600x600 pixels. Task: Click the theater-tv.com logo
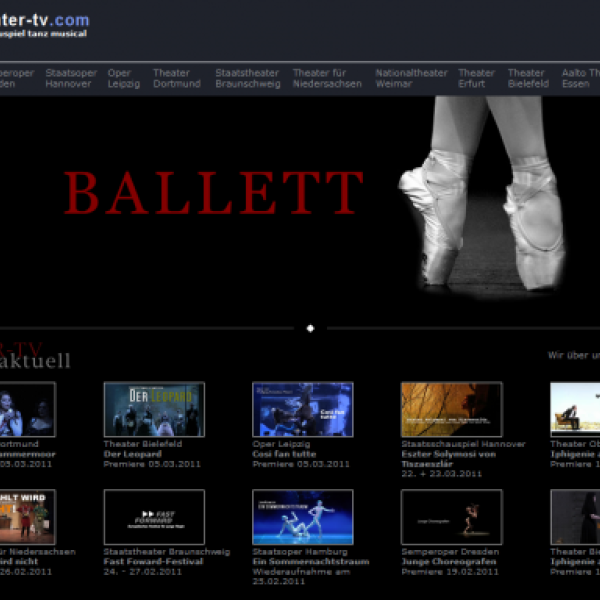click(x=44, y=25)
